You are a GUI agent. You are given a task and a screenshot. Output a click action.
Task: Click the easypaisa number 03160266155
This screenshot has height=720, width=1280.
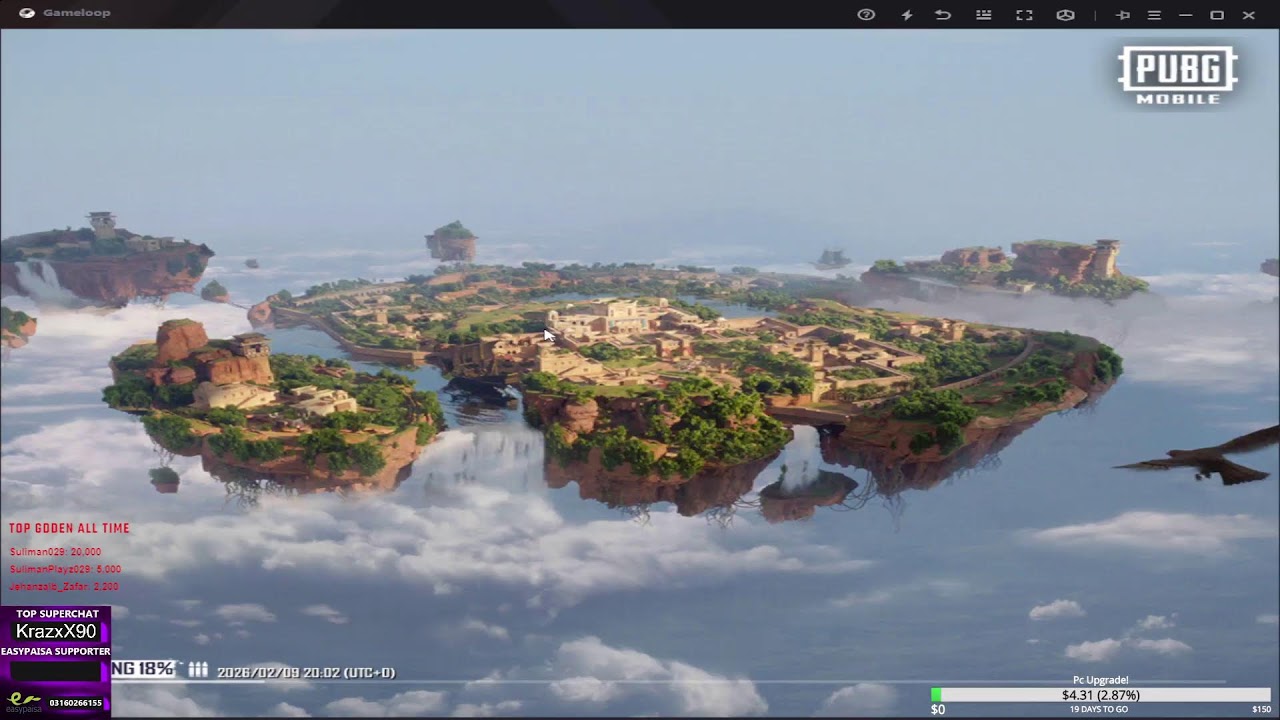pyautogui.click(x=76, y=703)
